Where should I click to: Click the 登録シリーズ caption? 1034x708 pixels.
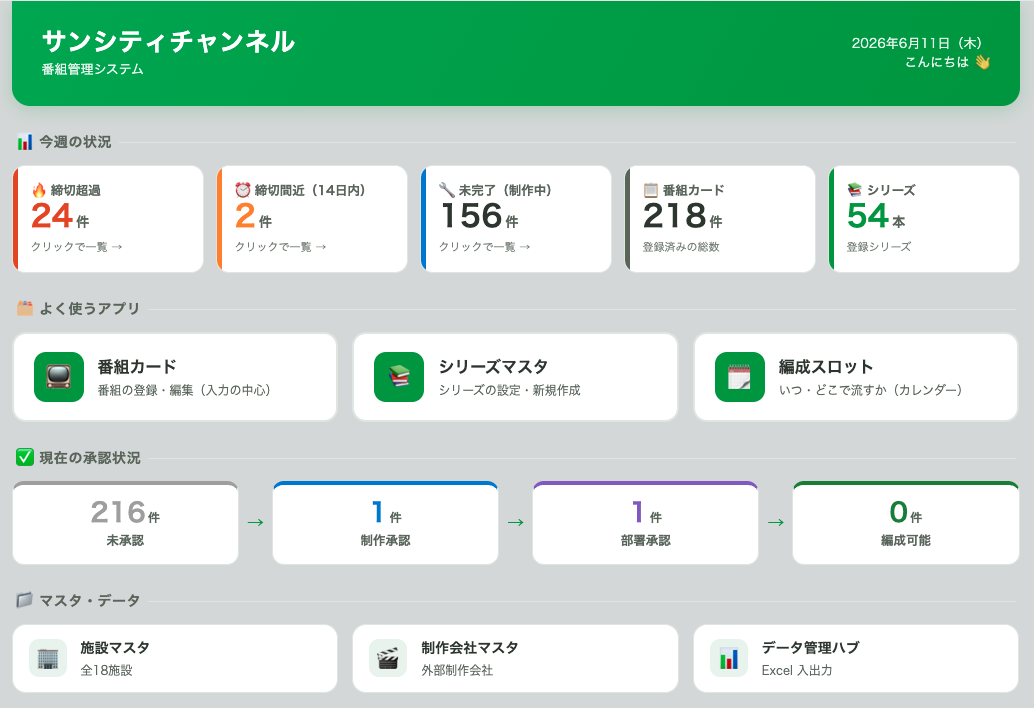pyautogui.click(x=878, y=247)
